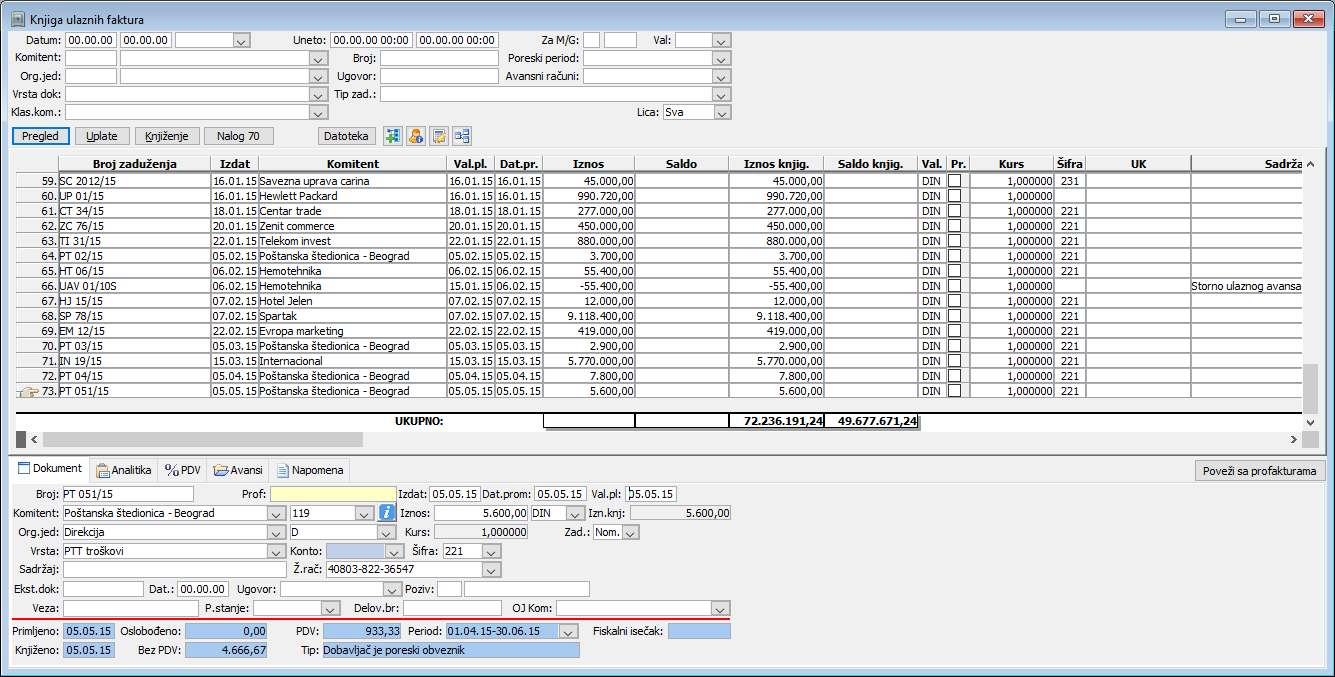
Task: Toggle Pr. checkbox for Hewlett Packard row
Action: coord(955,196)
